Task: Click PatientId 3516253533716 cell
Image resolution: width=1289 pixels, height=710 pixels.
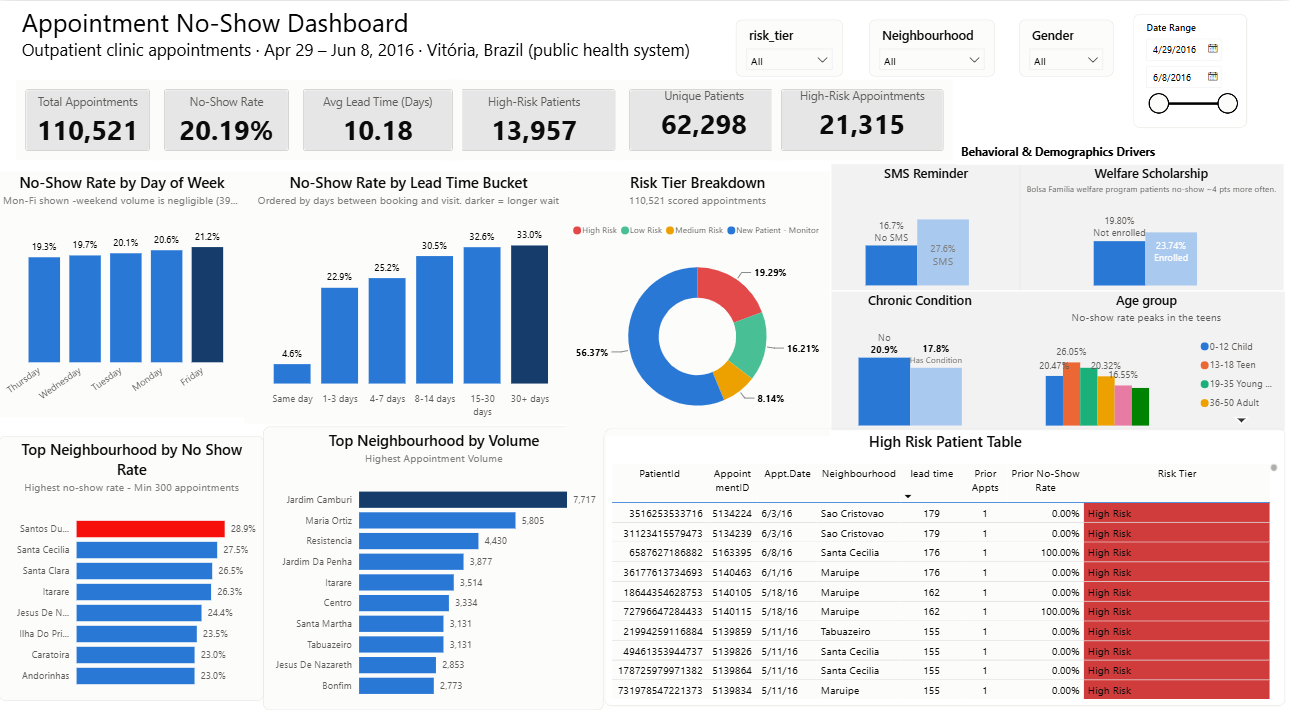Action: [666, 514]
